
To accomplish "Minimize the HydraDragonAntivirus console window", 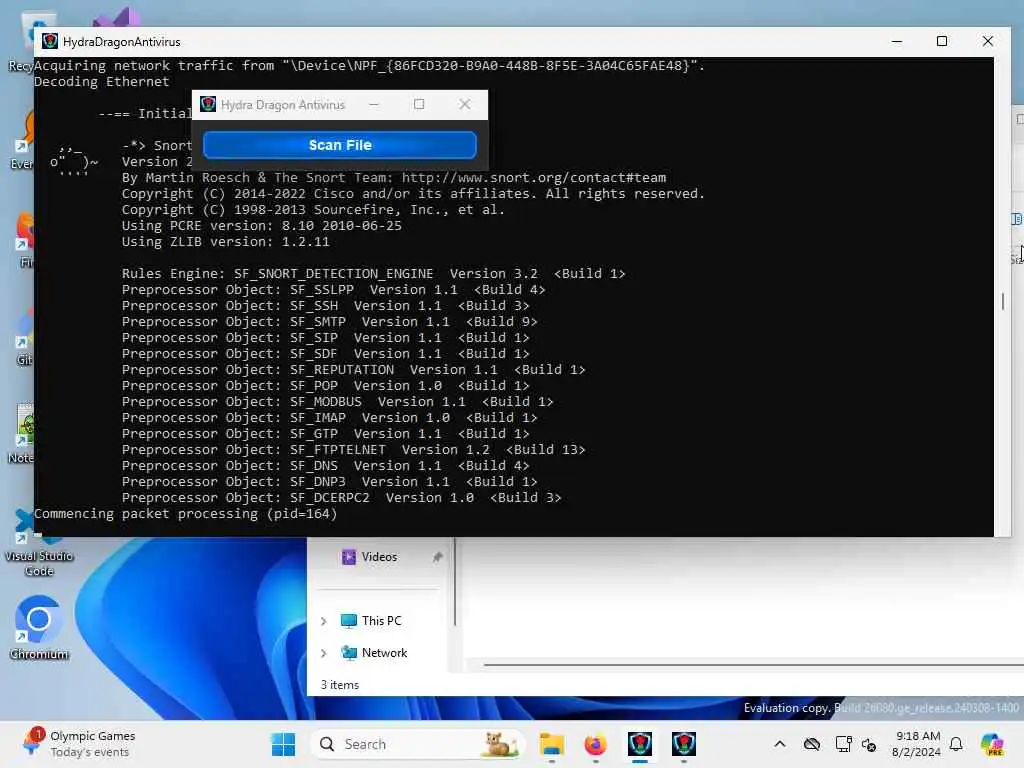I will (897, 41).
